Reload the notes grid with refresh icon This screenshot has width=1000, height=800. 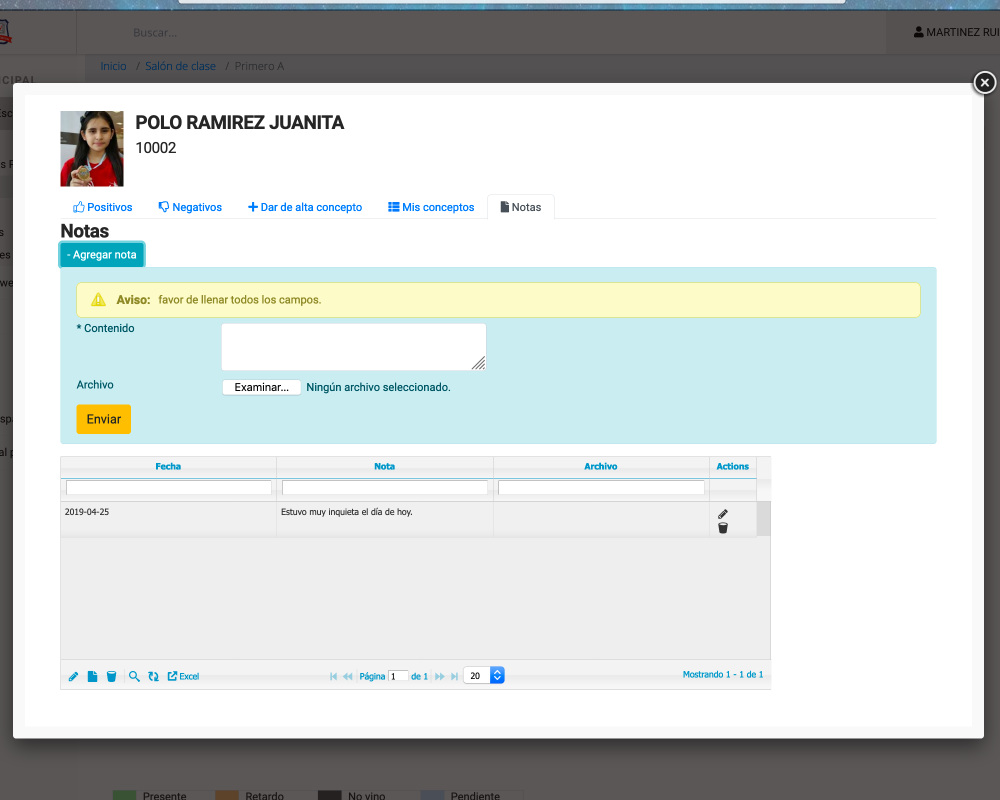point(153,677)
